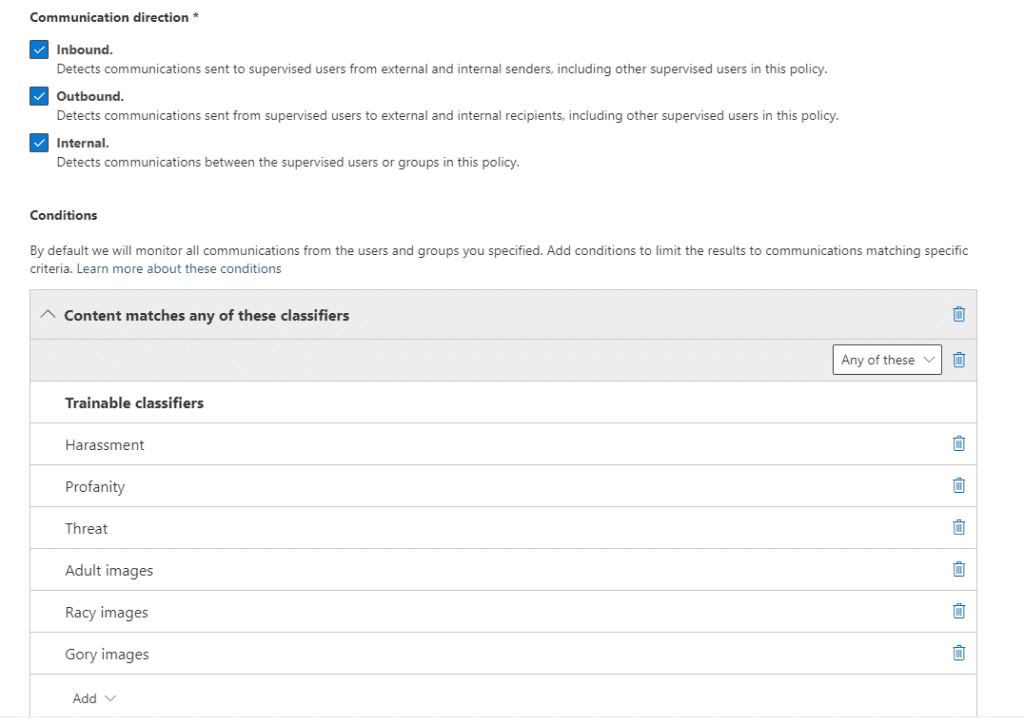Collapse the Content matches any classifiers section

tap(48, 315)
